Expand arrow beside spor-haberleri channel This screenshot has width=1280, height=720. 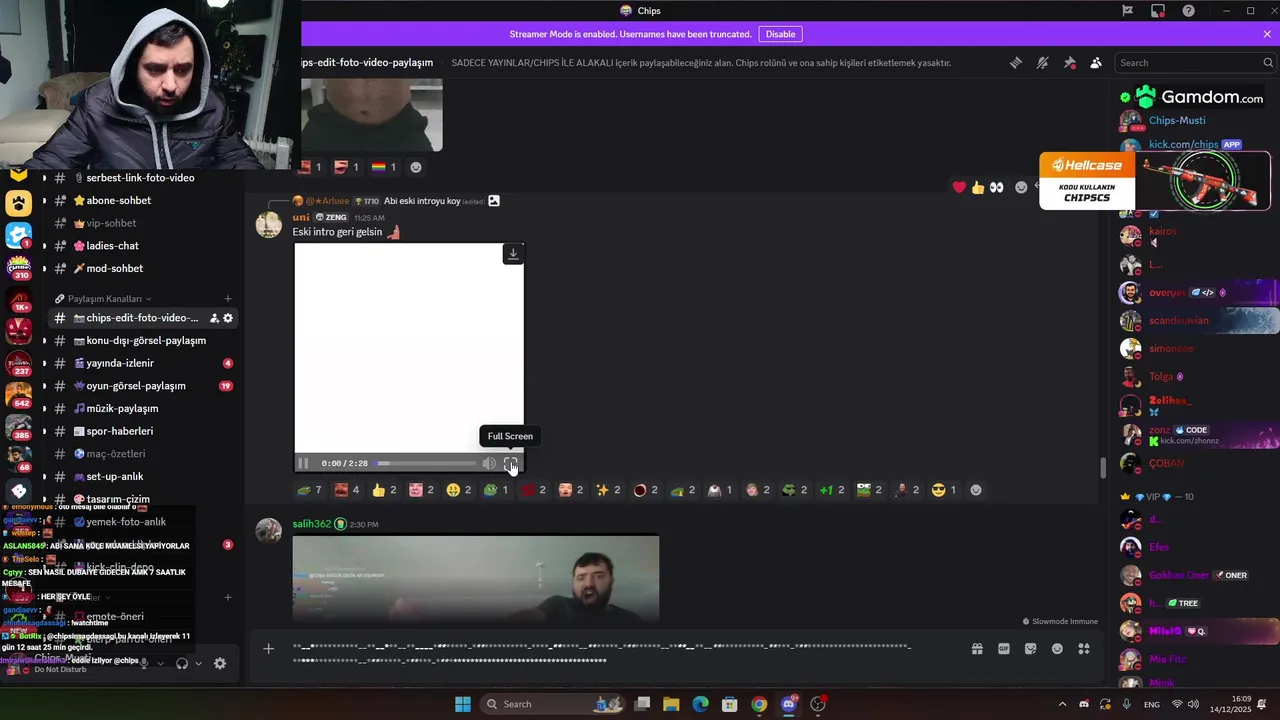[x=43, y=431]
